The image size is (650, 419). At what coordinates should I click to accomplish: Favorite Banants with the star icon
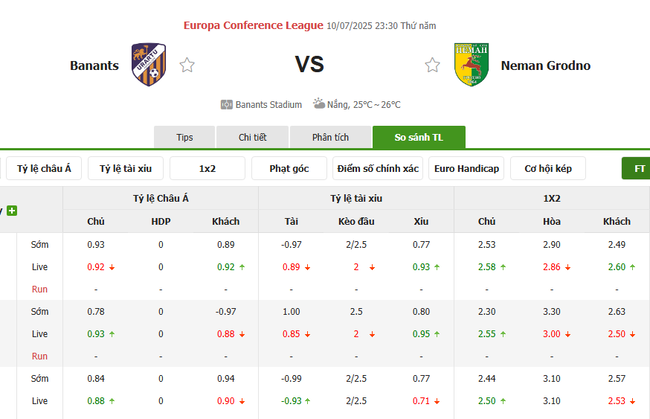(187, 66)
